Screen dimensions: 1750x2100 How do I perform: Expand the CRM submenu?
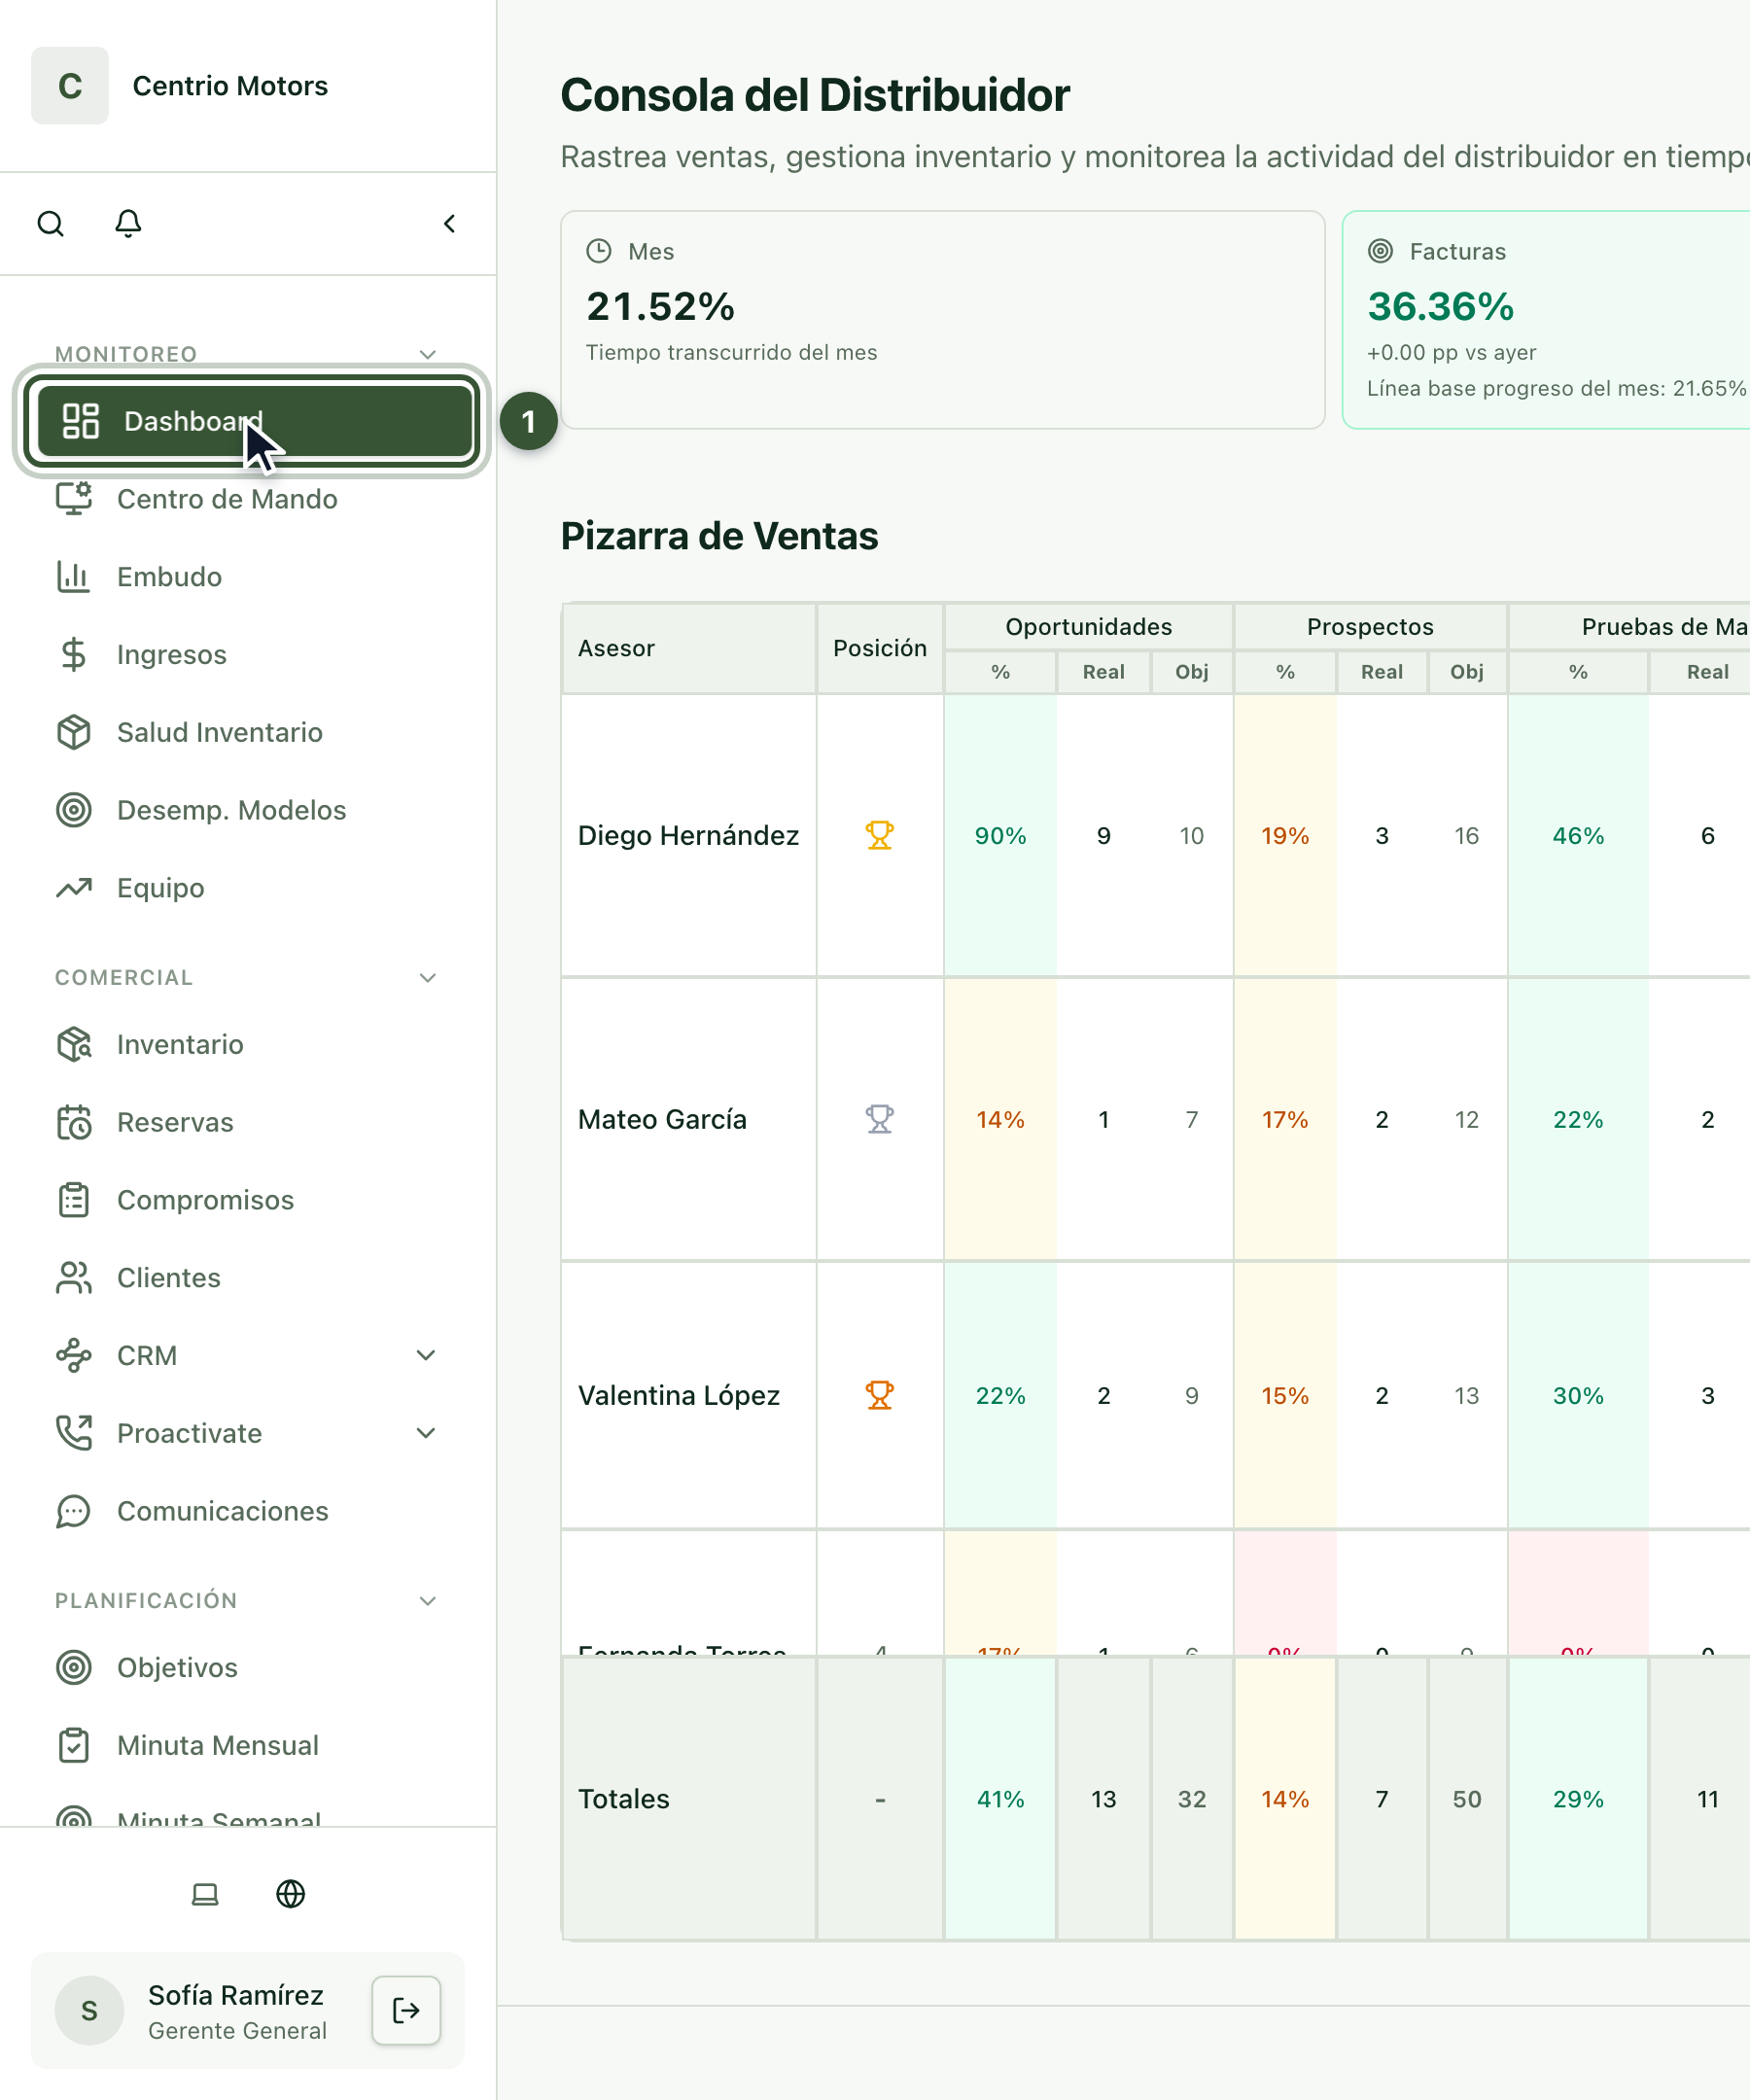pyautogui.click(x=426, y=1355)
